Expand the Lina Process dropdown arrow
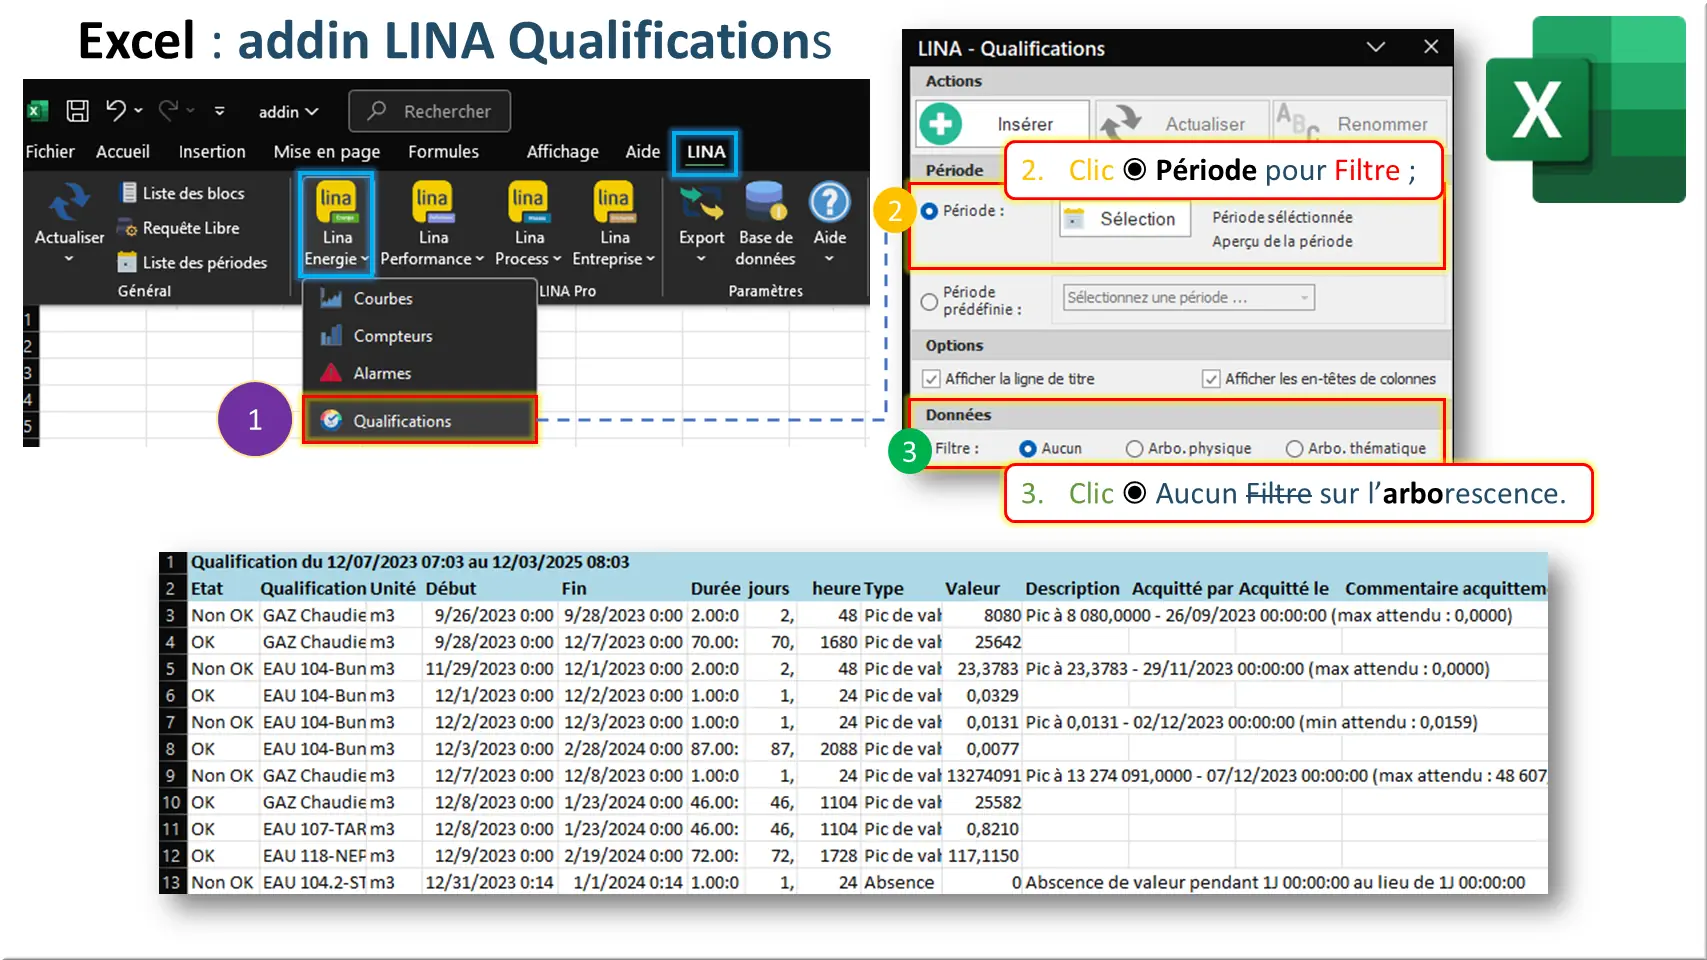The image size is (1707, 960). [x=557, y=259]
